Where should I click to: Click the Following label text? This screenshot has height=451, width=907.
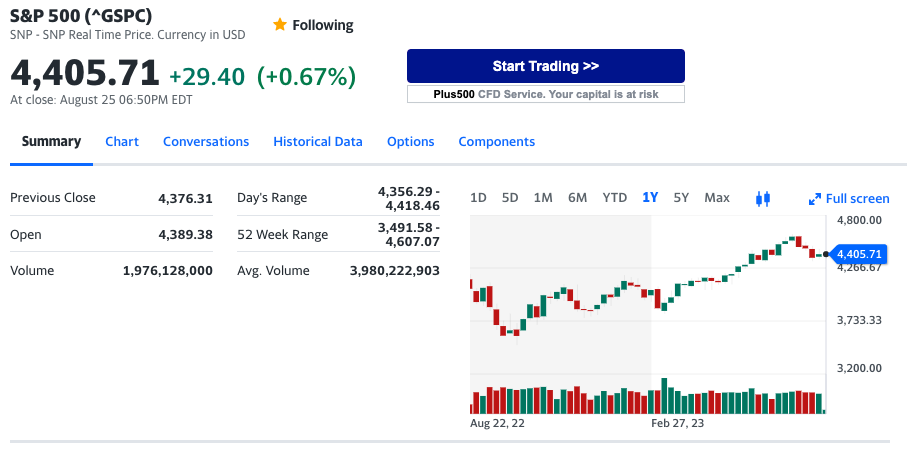pyautogui.click(x=323, y=25)
